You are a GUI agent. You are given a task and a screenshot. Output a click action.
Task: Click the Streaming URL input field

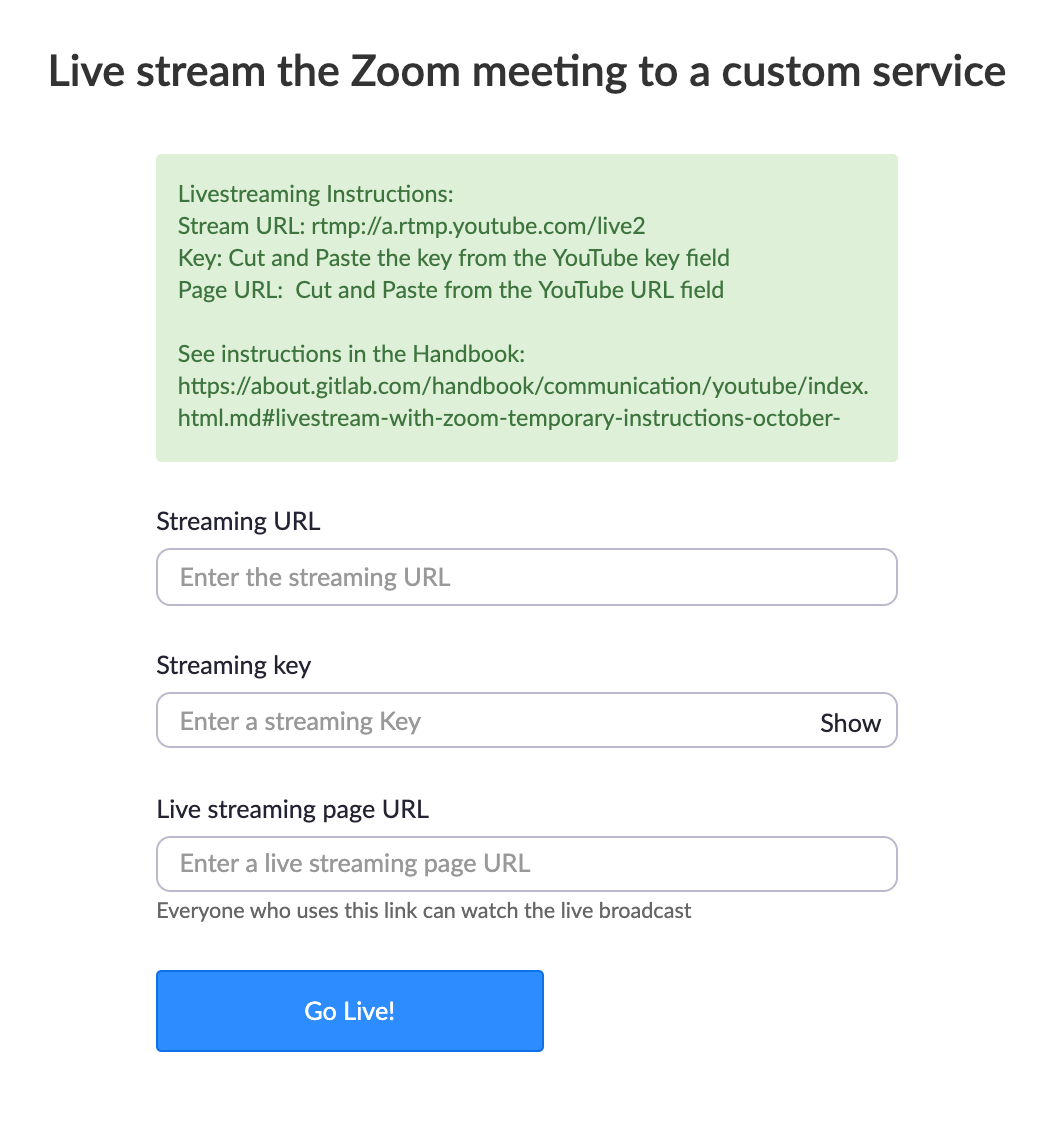click(x=527, y=577)
